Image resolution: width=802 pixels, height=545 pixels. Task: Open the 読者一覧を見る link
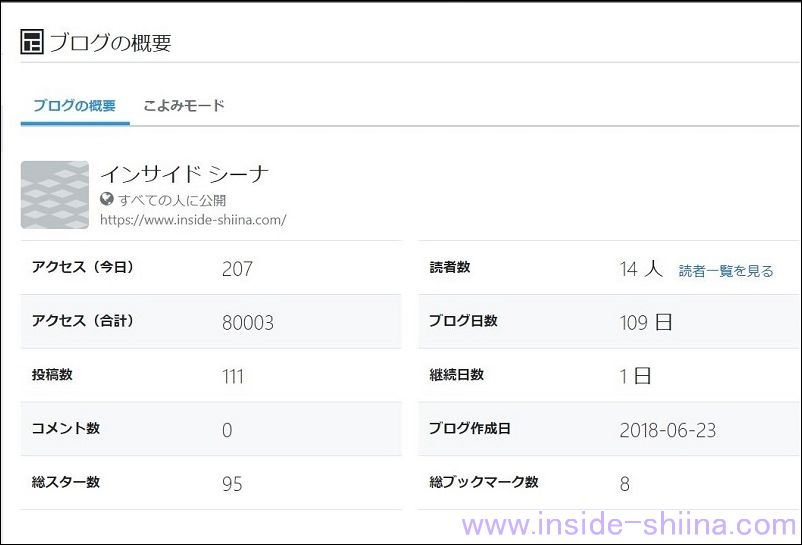[726, 270]
